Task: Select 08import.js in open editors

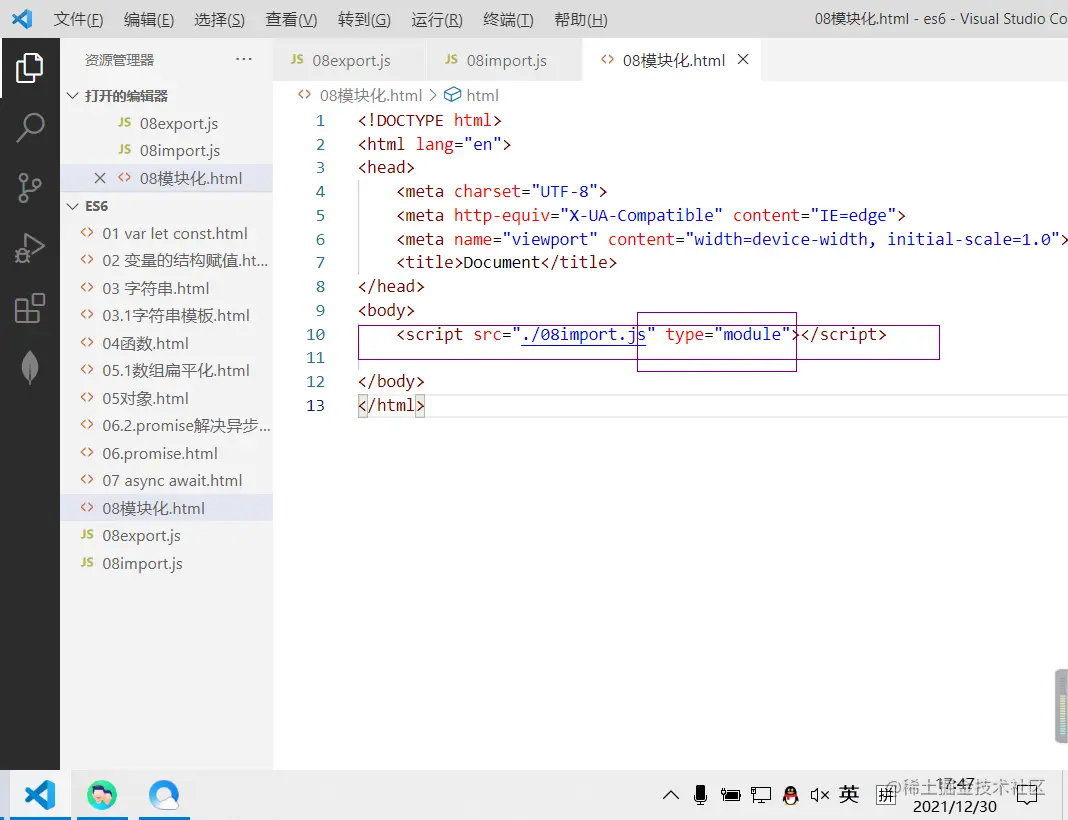Action: click(167, 151)
